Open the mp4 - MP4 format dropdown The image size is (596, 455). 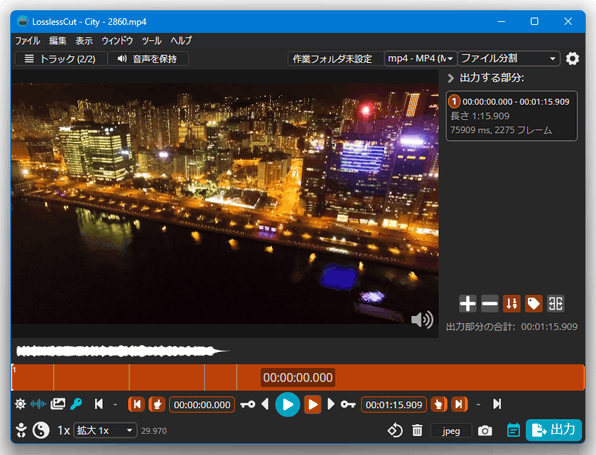(420, 59)
